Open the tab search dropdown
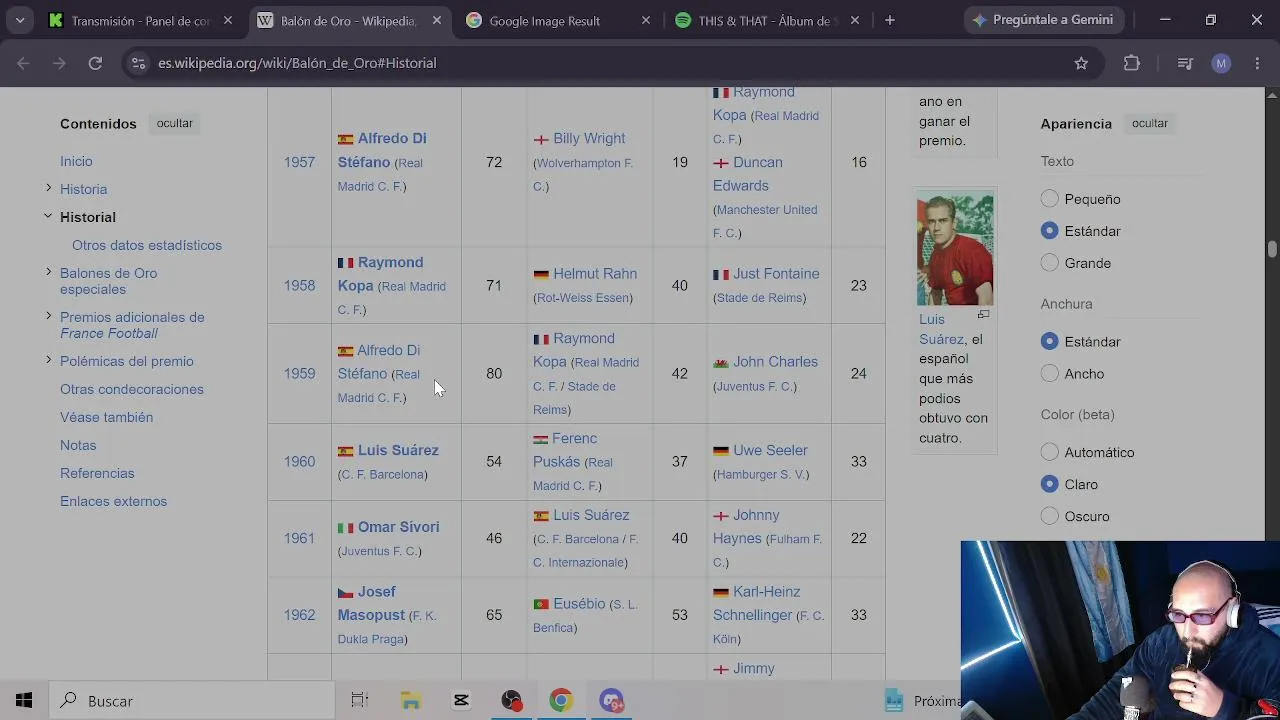The width and height of the screenshot is (1280, 720). tap(19, 20)
